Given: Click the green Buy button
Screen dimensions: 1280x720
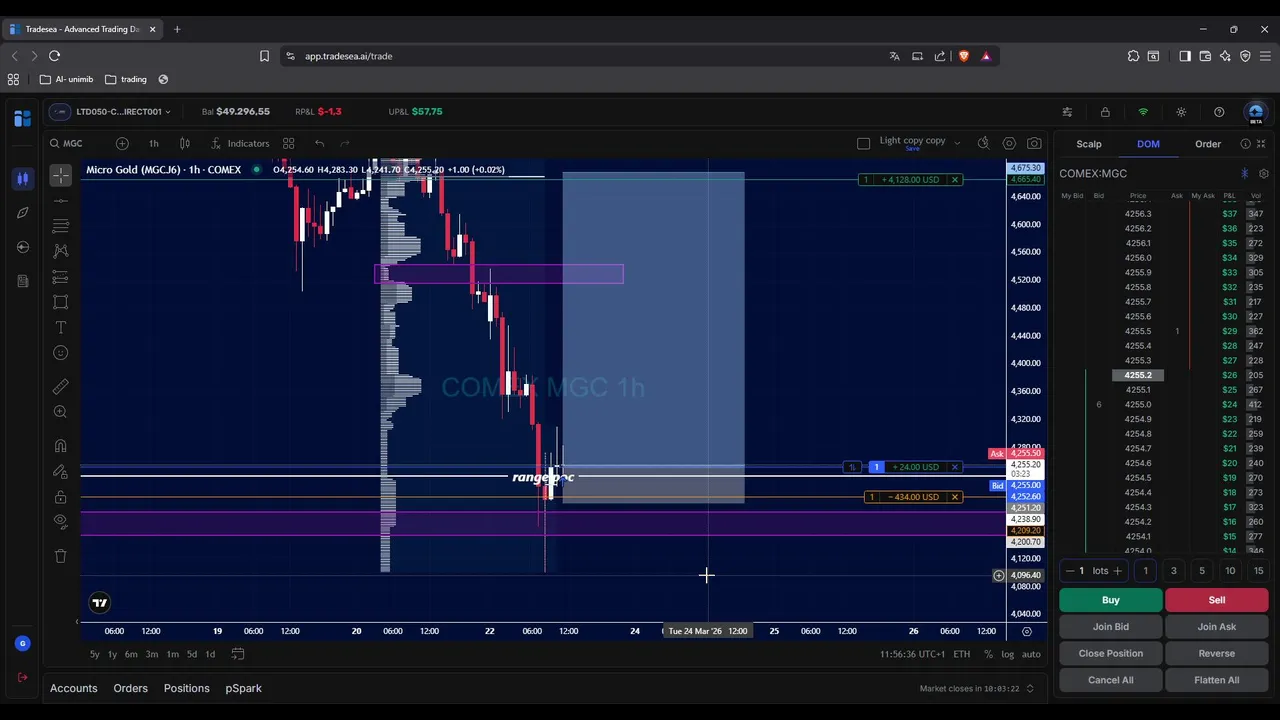Looking at the screenshot, I should (x=1111, y=600).
